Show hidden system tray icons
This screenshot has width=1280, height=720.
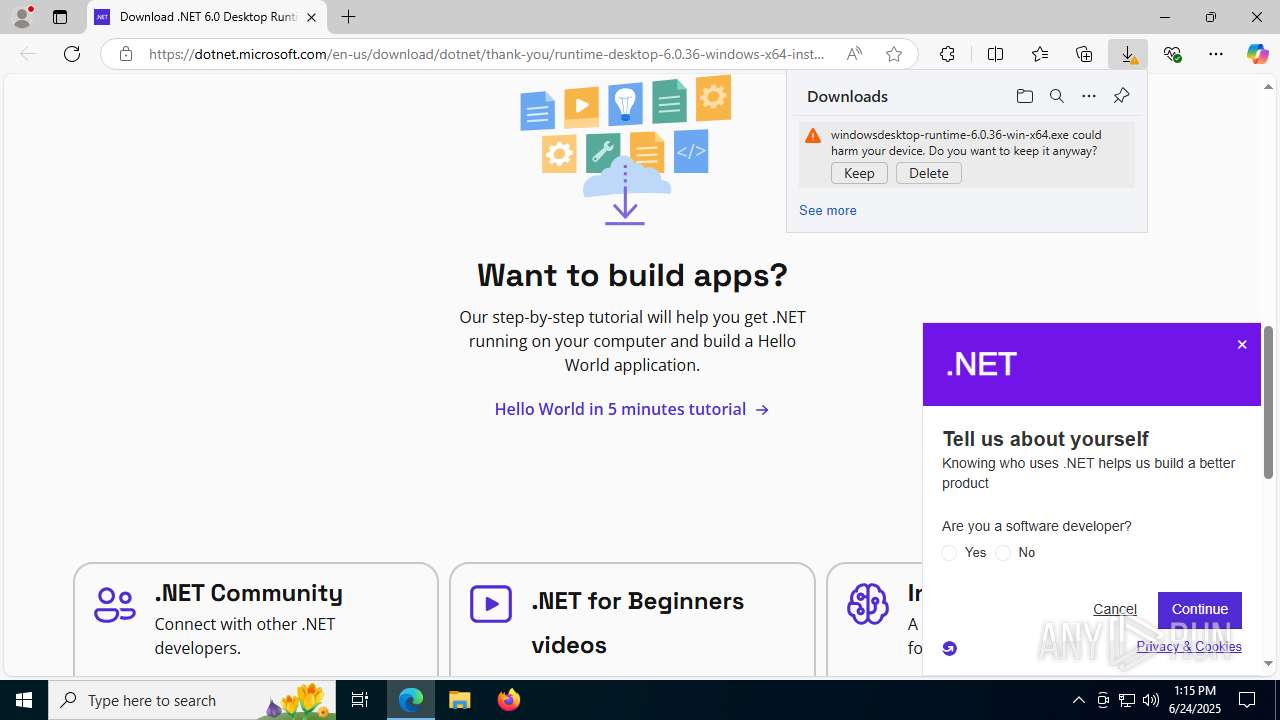1078,700
